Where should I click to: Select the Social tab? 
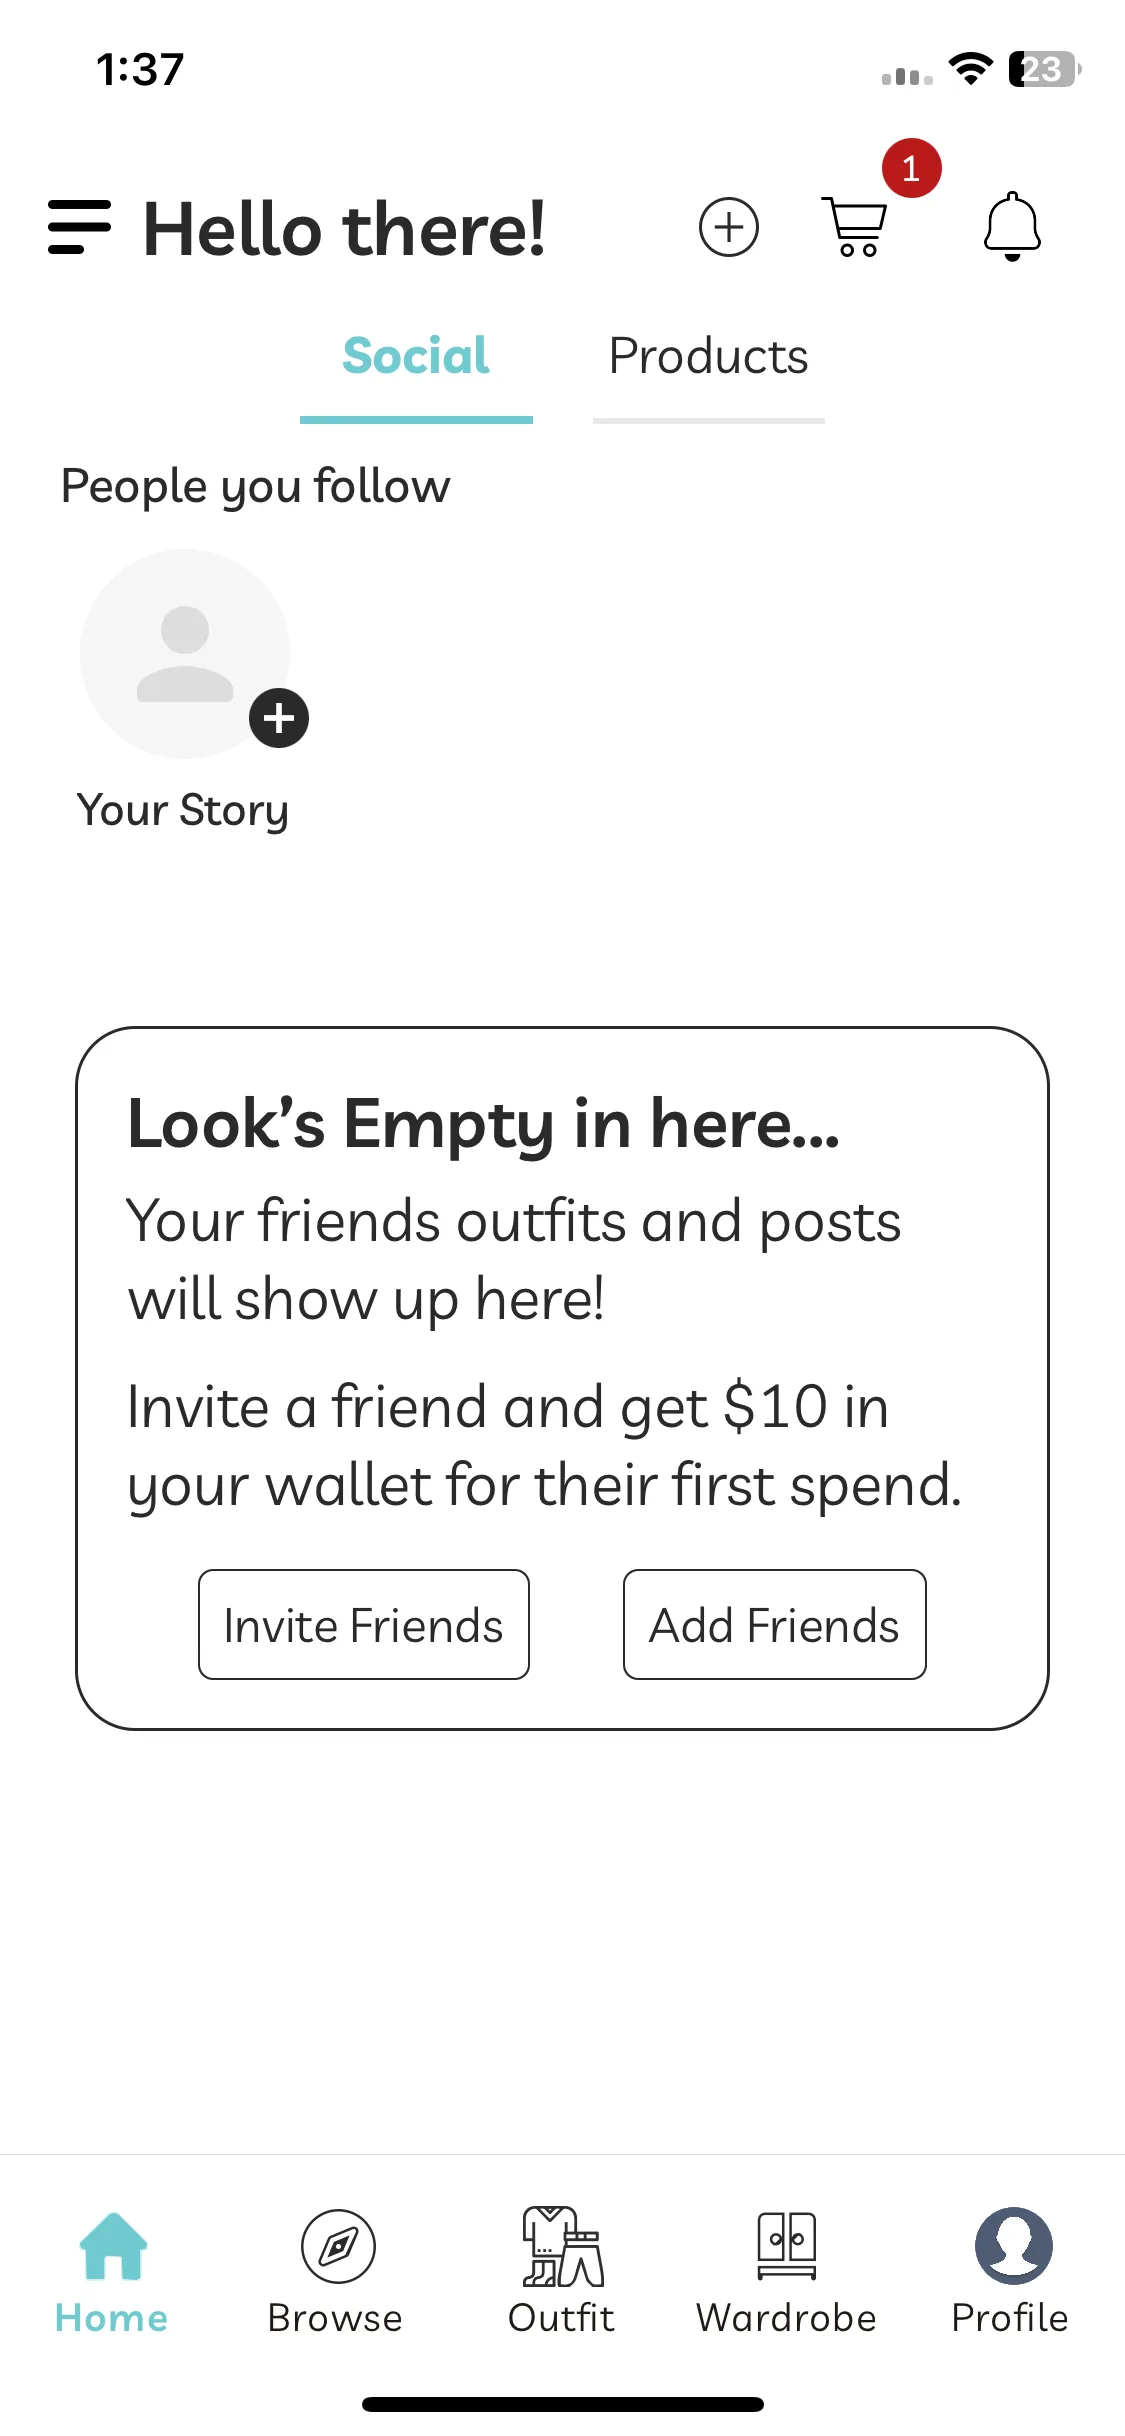[416, 357]
